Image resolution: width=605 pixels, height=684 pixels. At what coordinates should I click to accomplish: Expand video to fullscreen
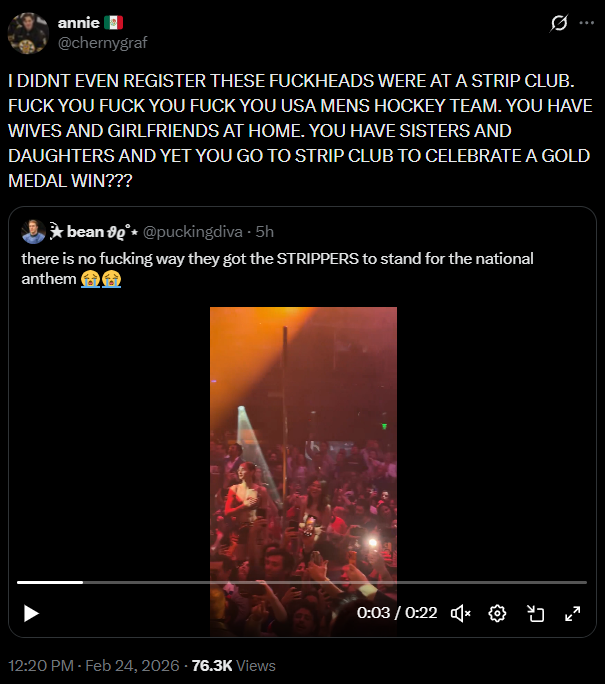(x=572, y=613)
